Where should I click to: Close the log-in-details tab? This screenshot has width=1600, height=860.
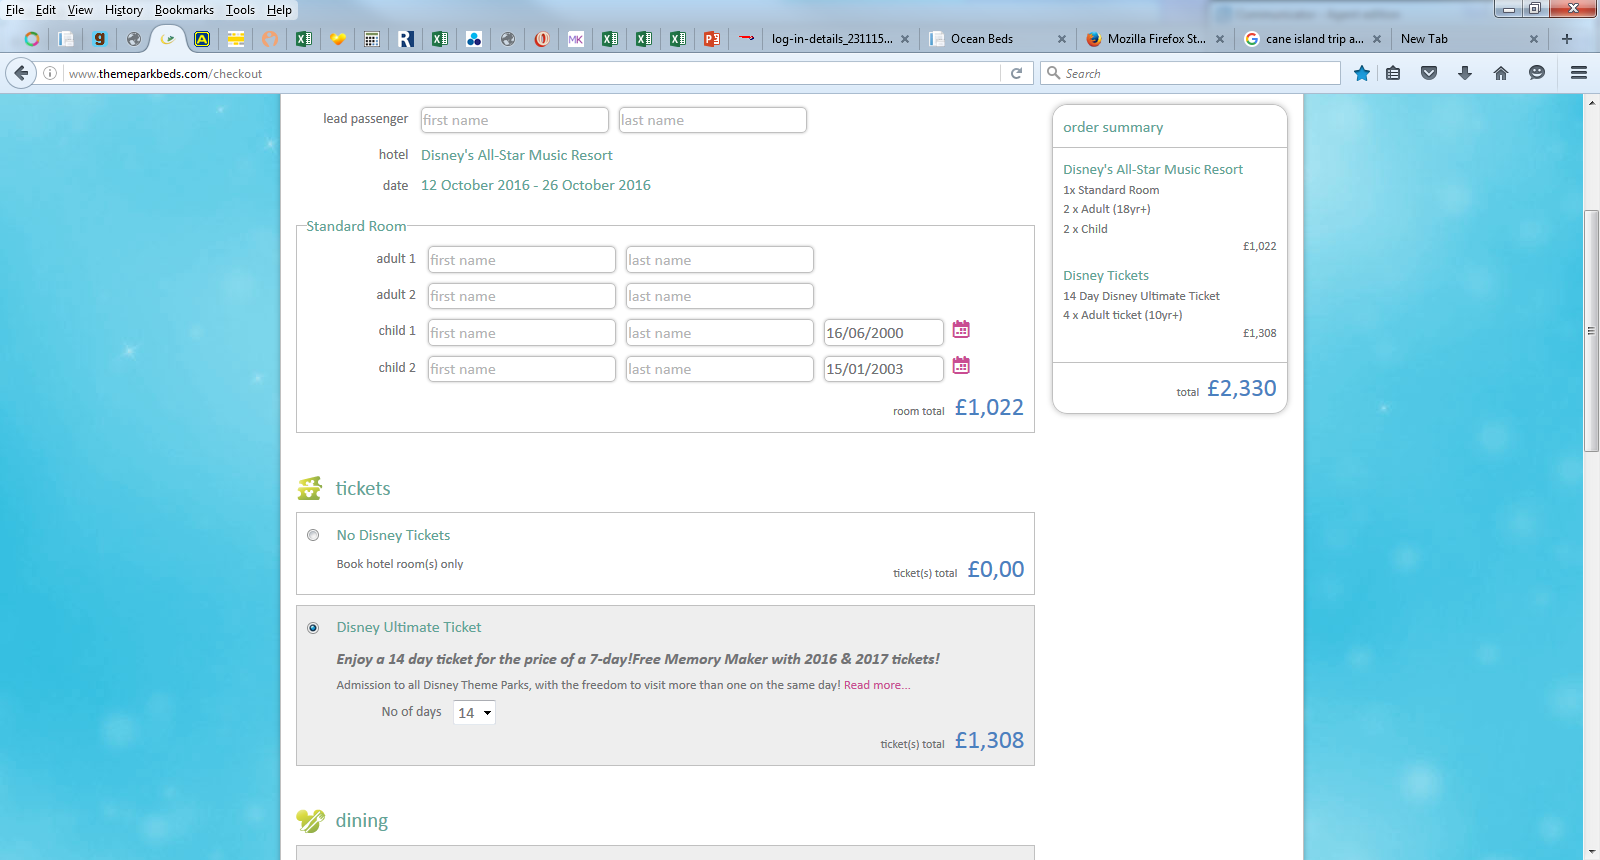[905, 39]
